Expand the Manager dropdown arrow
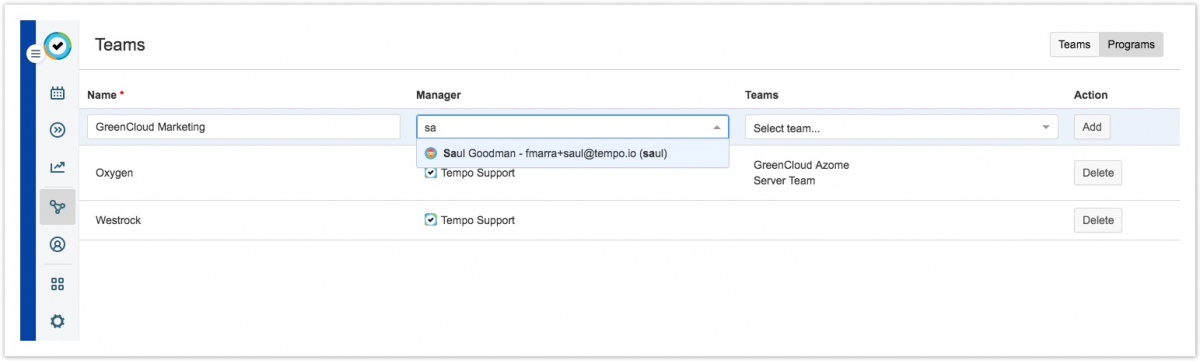Image resolution: width=1200 pixels, height=361 pixels. (x=716, y=128)
